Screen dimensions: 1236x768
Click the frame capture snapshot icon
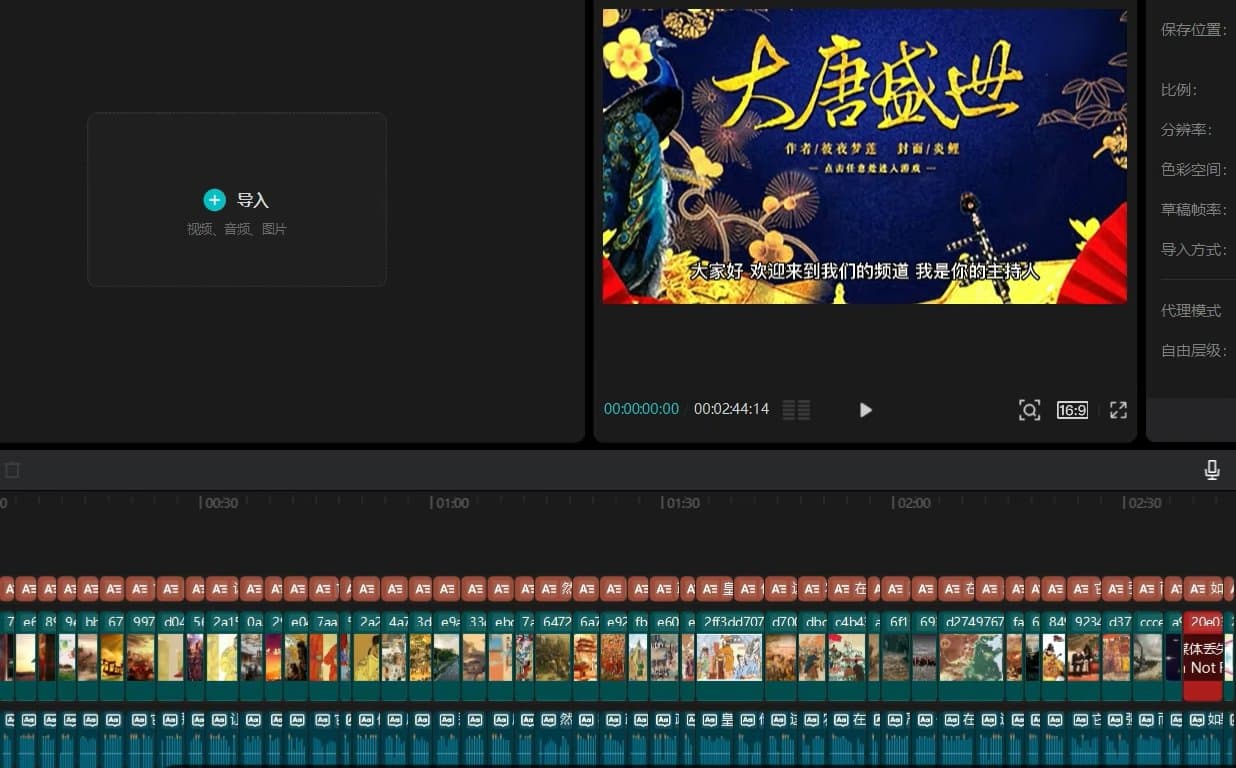coord(1030,410)
